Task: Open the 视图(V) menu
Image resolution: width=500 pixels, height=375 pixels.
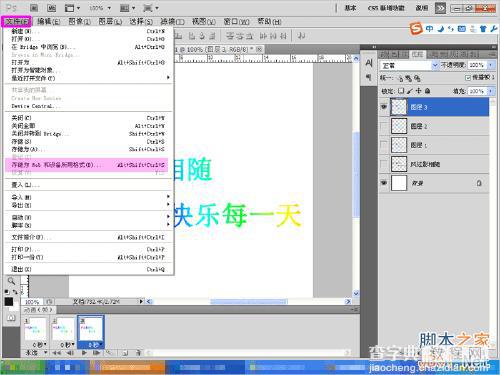Action: [x=204, y=22]
